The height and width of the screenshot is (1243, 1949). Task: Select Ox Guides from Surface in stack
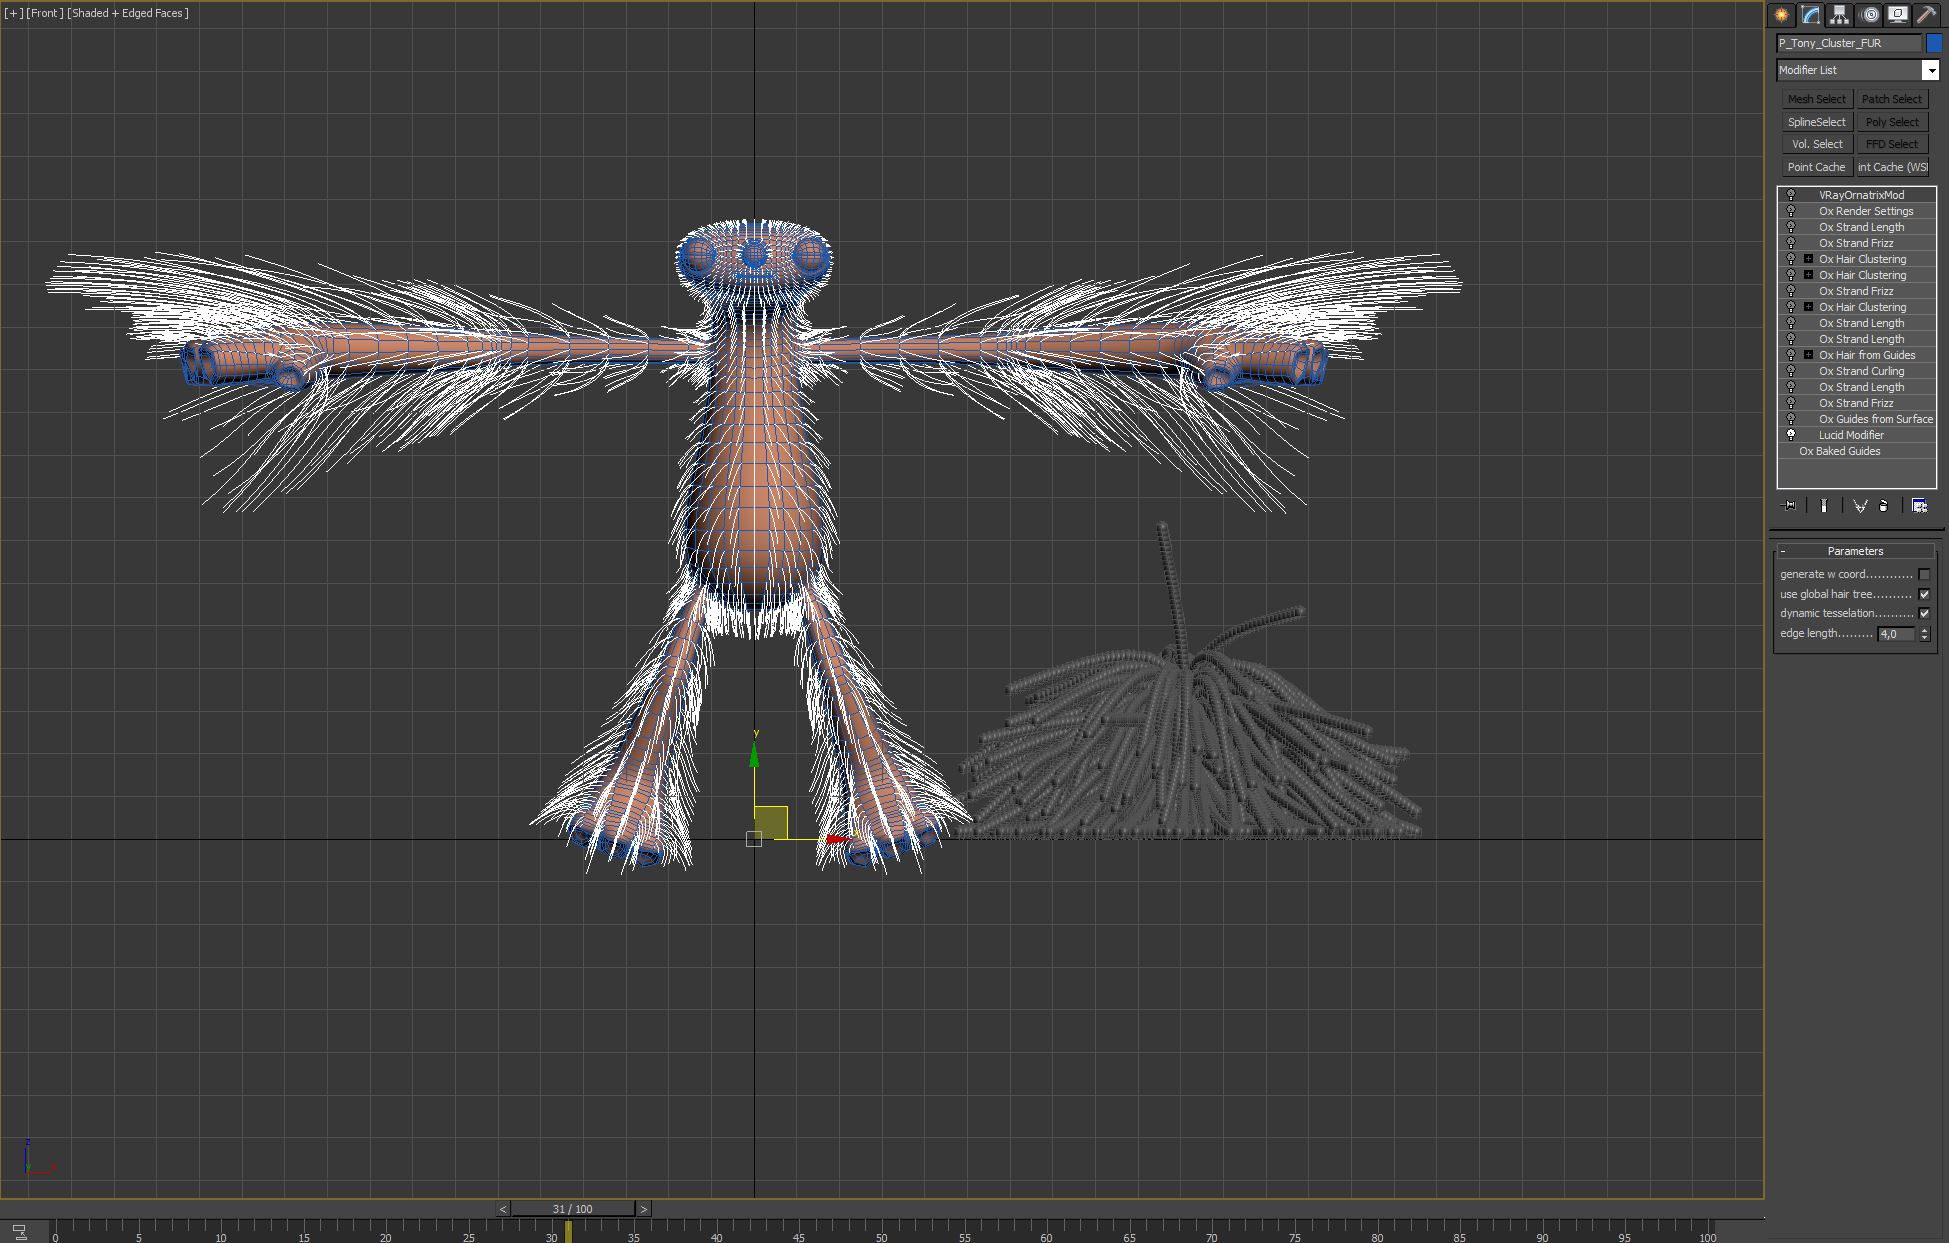tap(1875, 419)
